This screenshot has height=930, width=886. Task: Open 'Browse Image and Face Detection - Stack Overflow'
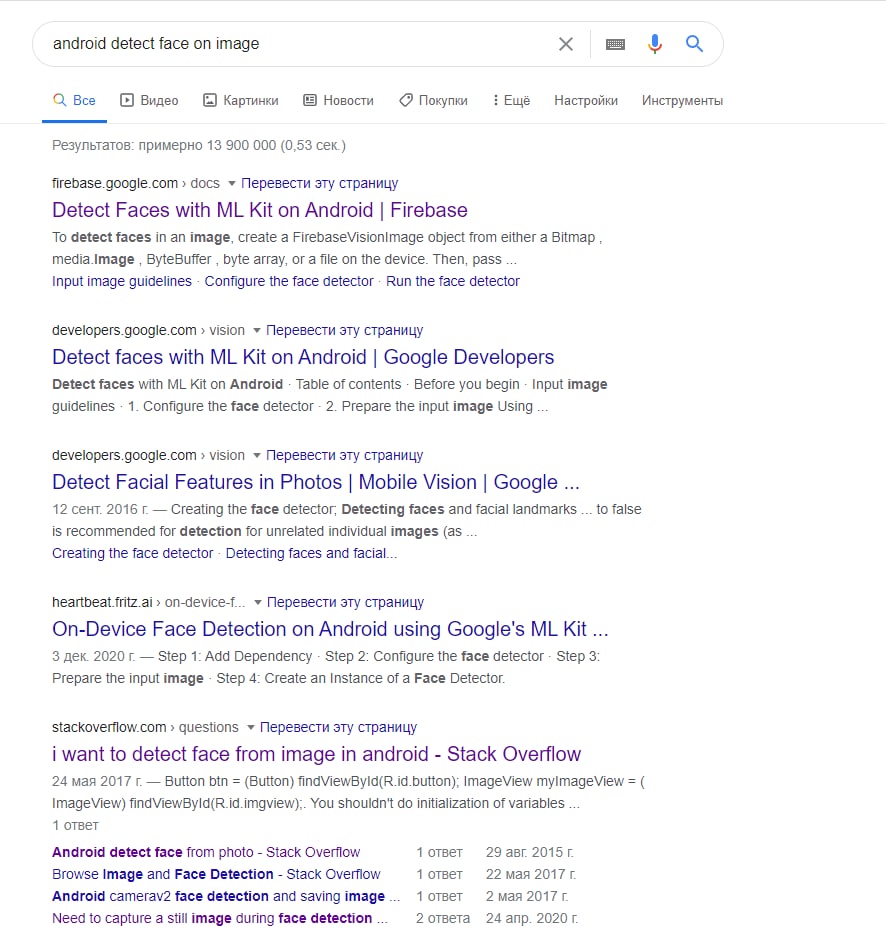tap(216, 874)
